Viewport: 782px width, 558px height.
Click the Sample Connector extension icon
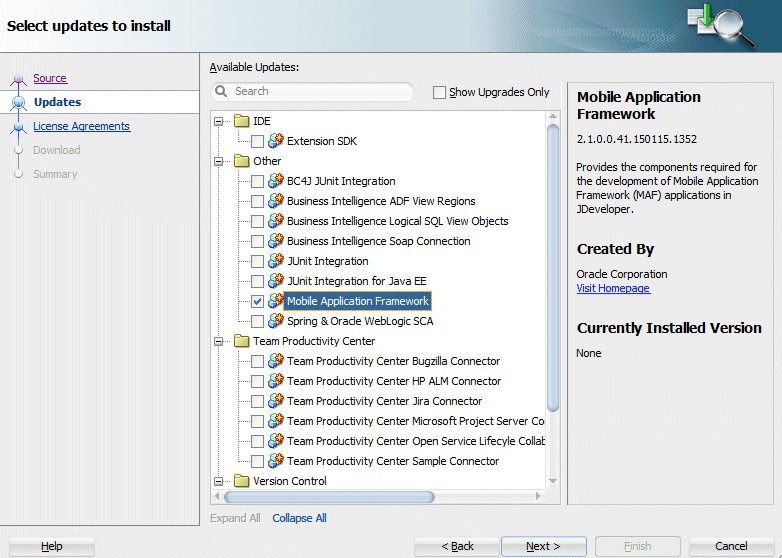[276, 460]
